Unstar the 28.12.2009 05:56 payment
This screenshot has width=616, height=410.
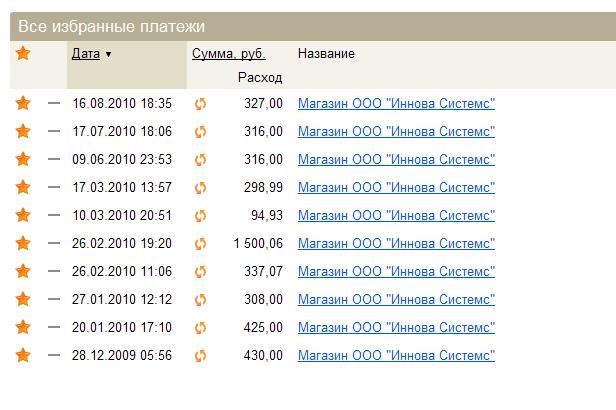[23, 355]
